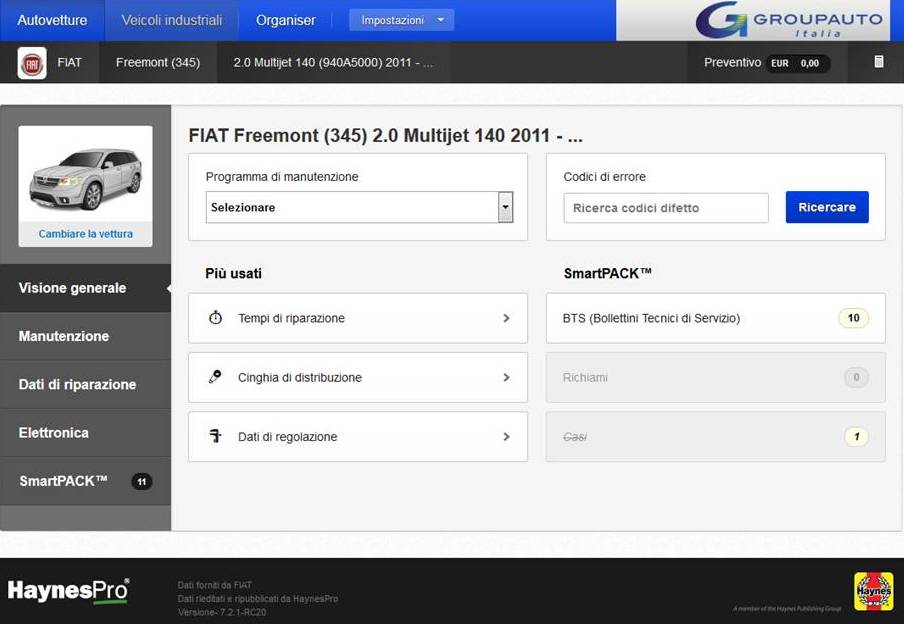Click the Casi count badge 1
Viewport: 904px width, 624px height.
click(x=856, y=437)
